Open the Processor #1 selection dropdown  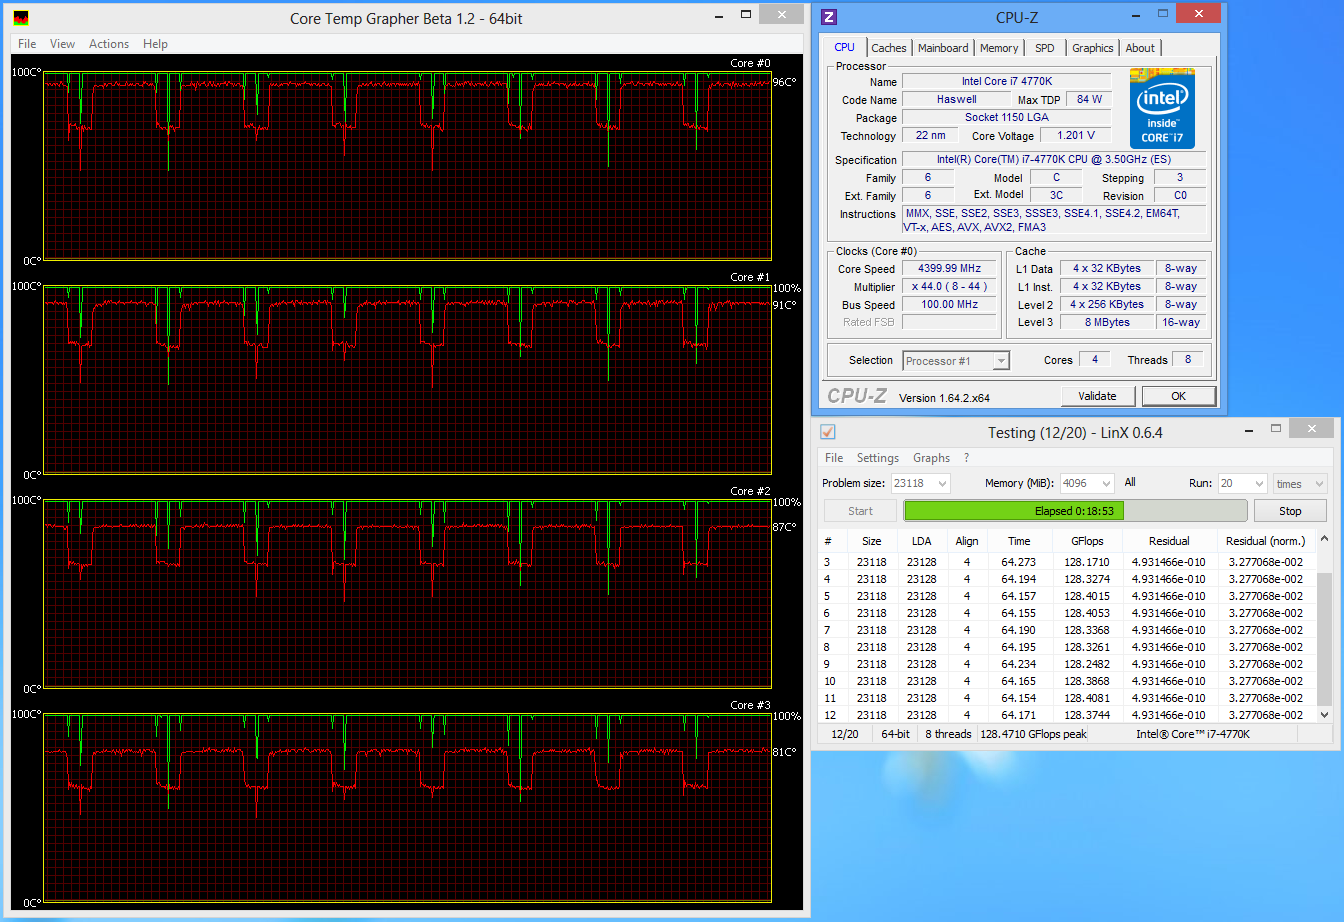[1001, 361]
